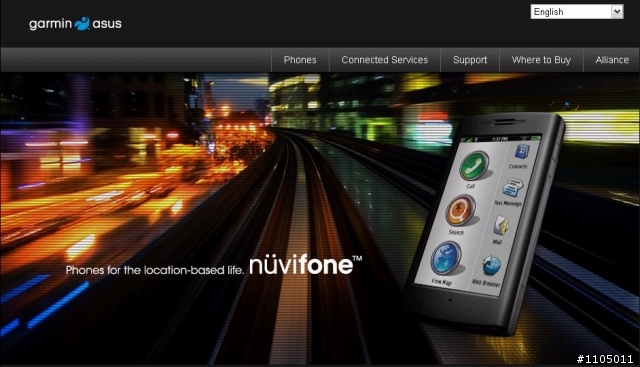The image size is (640, 367).
Task: Click the green Call icon on the phone
Action: point(474,165)
